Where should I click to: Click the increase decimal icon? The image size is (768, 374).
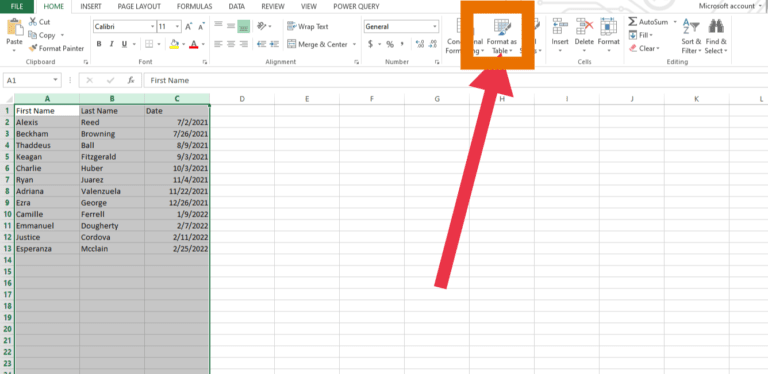pos(419,44)
